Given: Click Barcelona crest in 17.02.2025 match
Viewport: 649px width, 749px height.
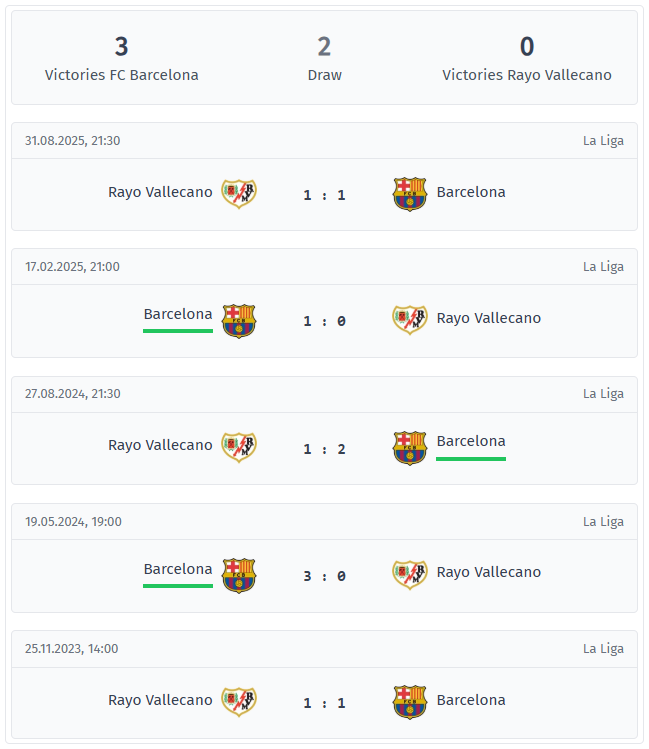Looking at the screenshot, I should [239, 320].
